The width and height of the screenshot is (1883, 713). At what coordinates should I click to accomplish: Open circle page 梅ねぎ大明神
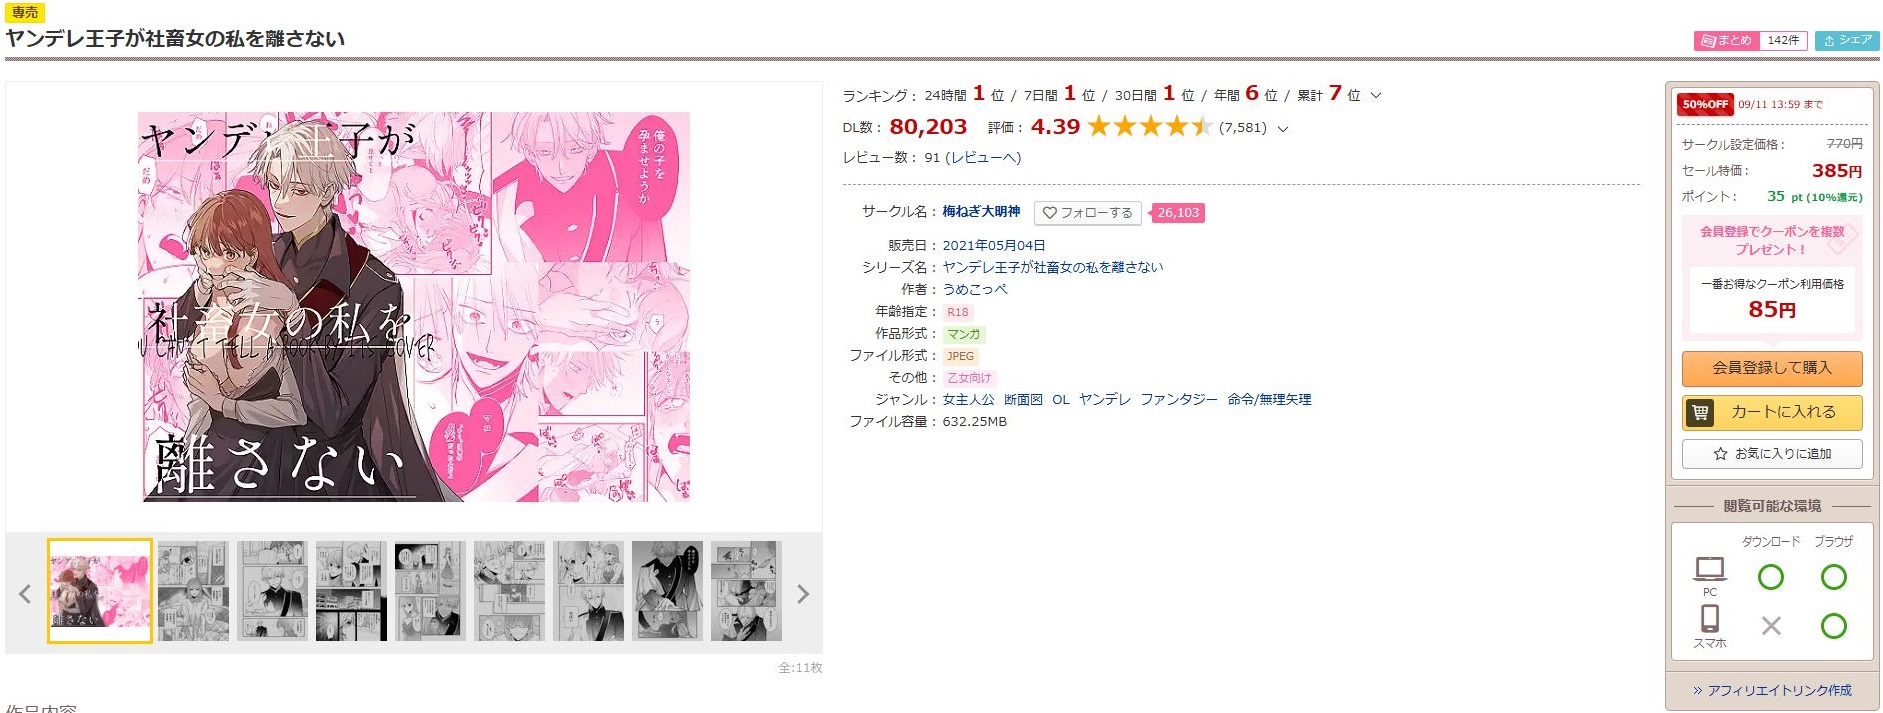pos(981,212)
